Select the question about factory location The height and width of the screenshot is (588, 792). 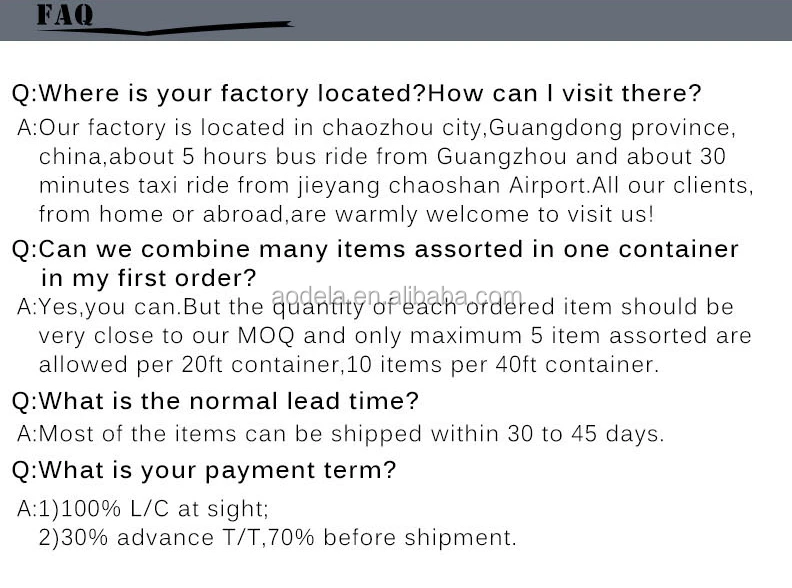point(357,93)
